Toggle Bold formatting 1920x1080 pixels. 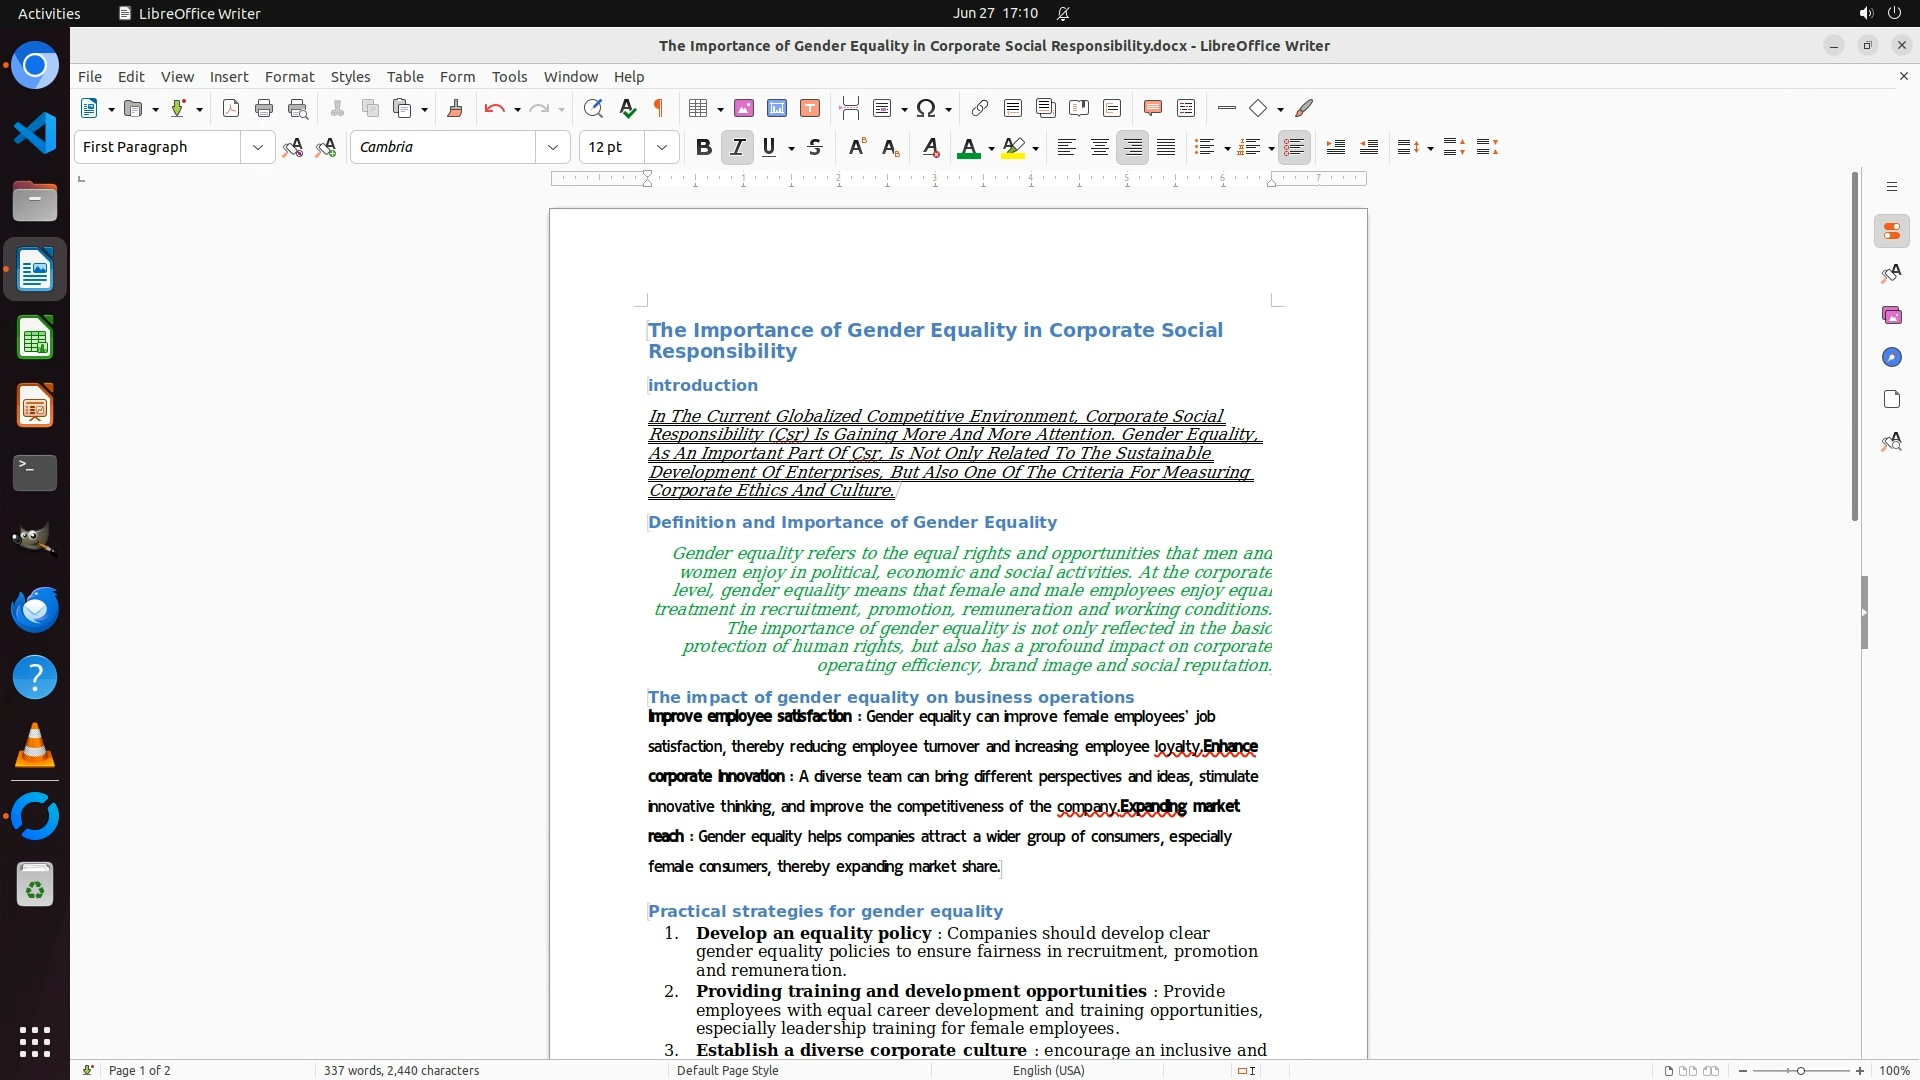[704, 147]
